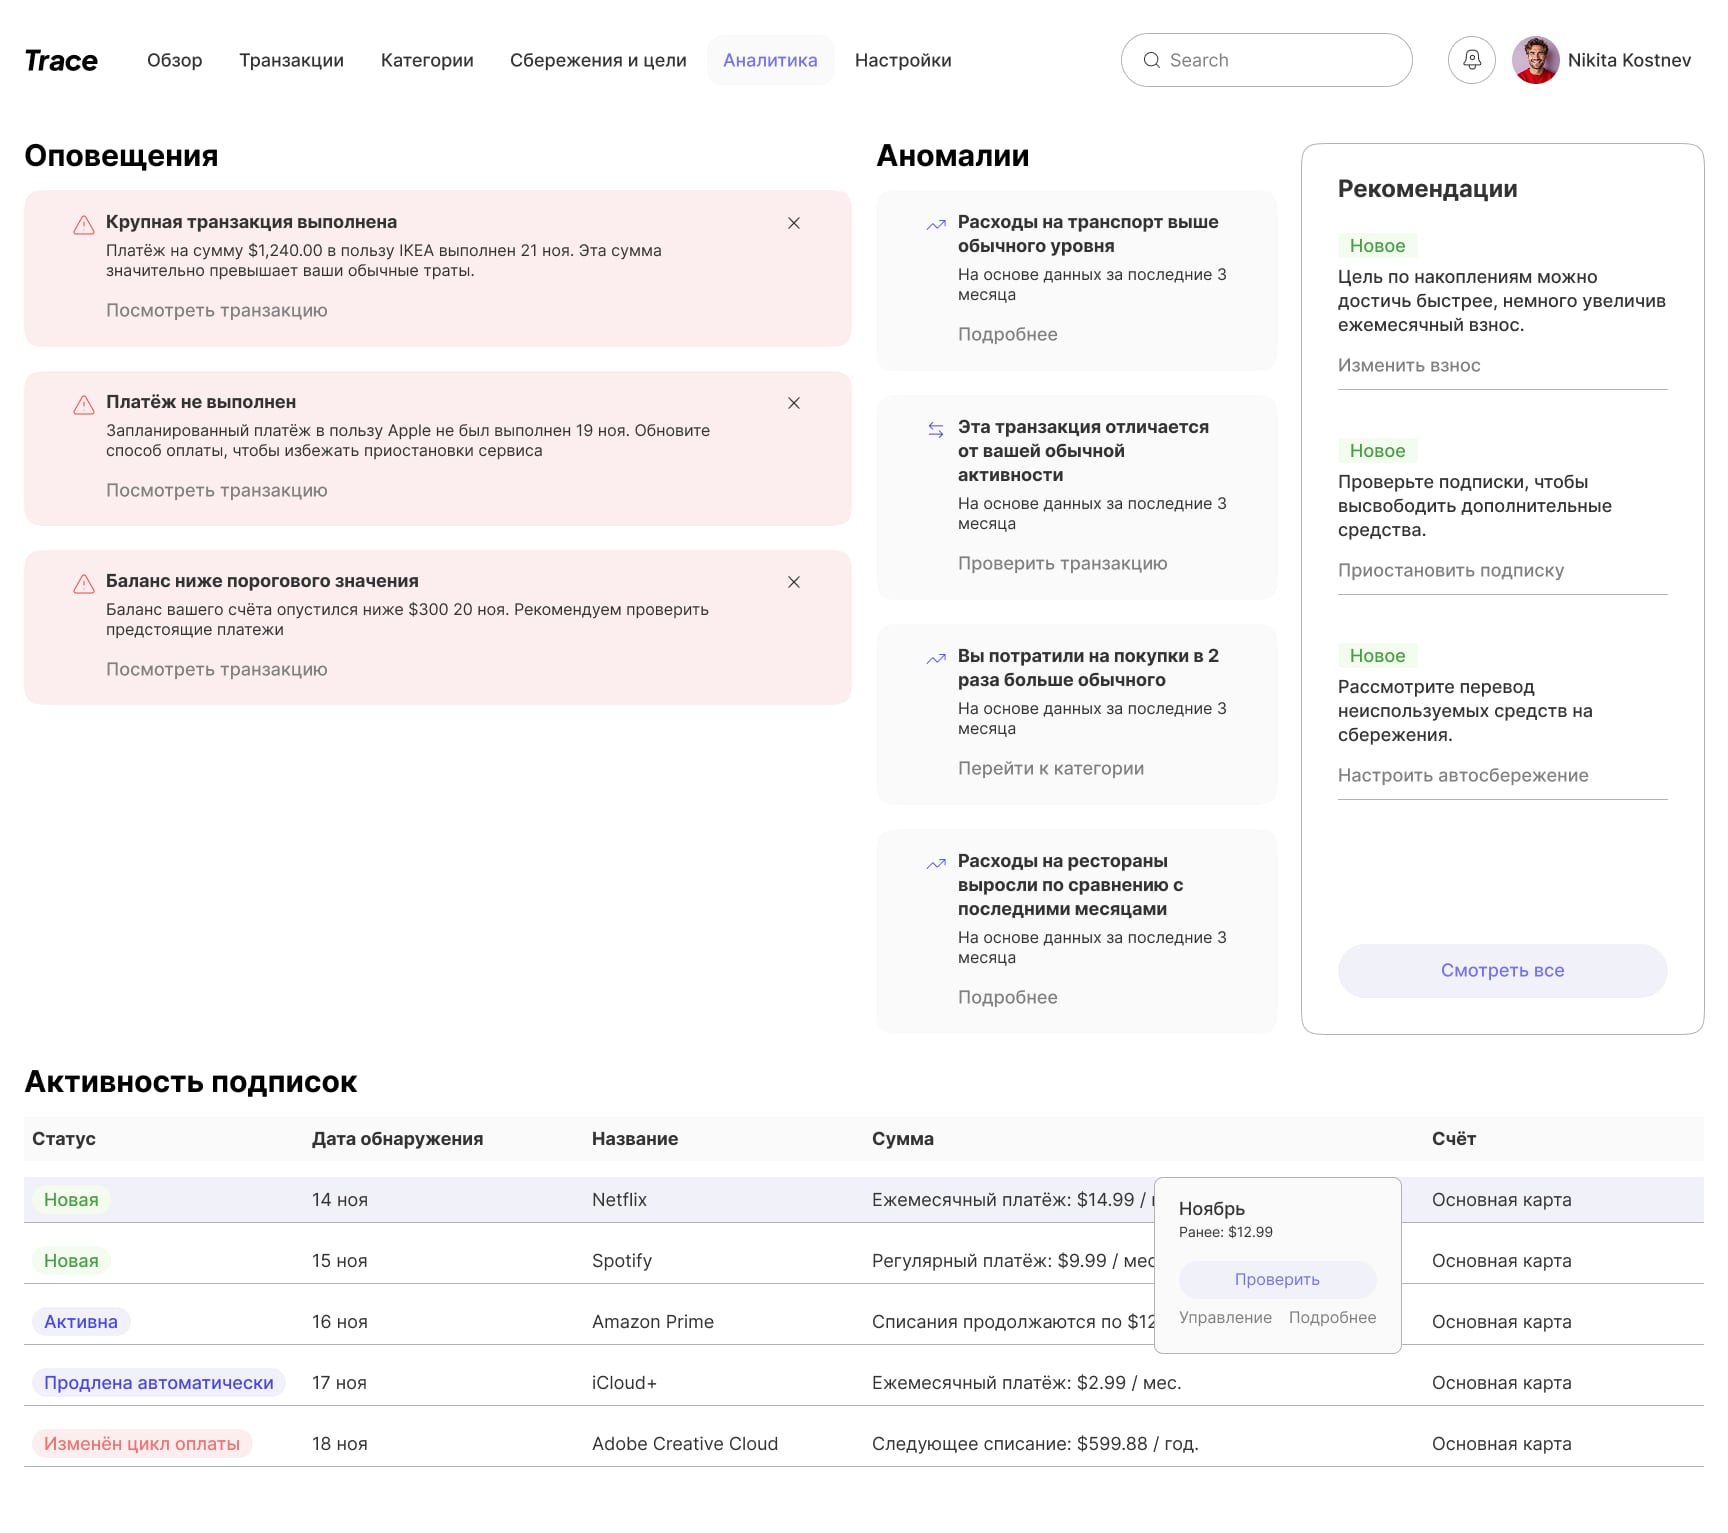Open the Настройки tab
Image resolution: width=1728 pixels, height=1533 pixels.
[903, 60]
